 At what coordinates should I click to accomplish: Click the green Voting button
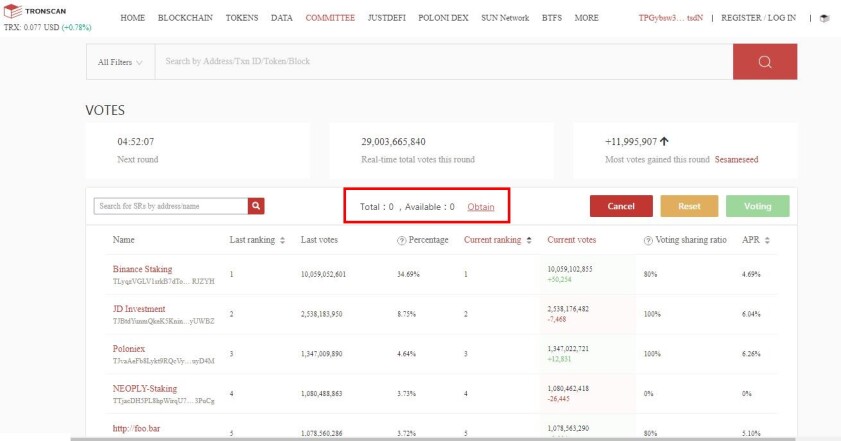tap(757, 206)
